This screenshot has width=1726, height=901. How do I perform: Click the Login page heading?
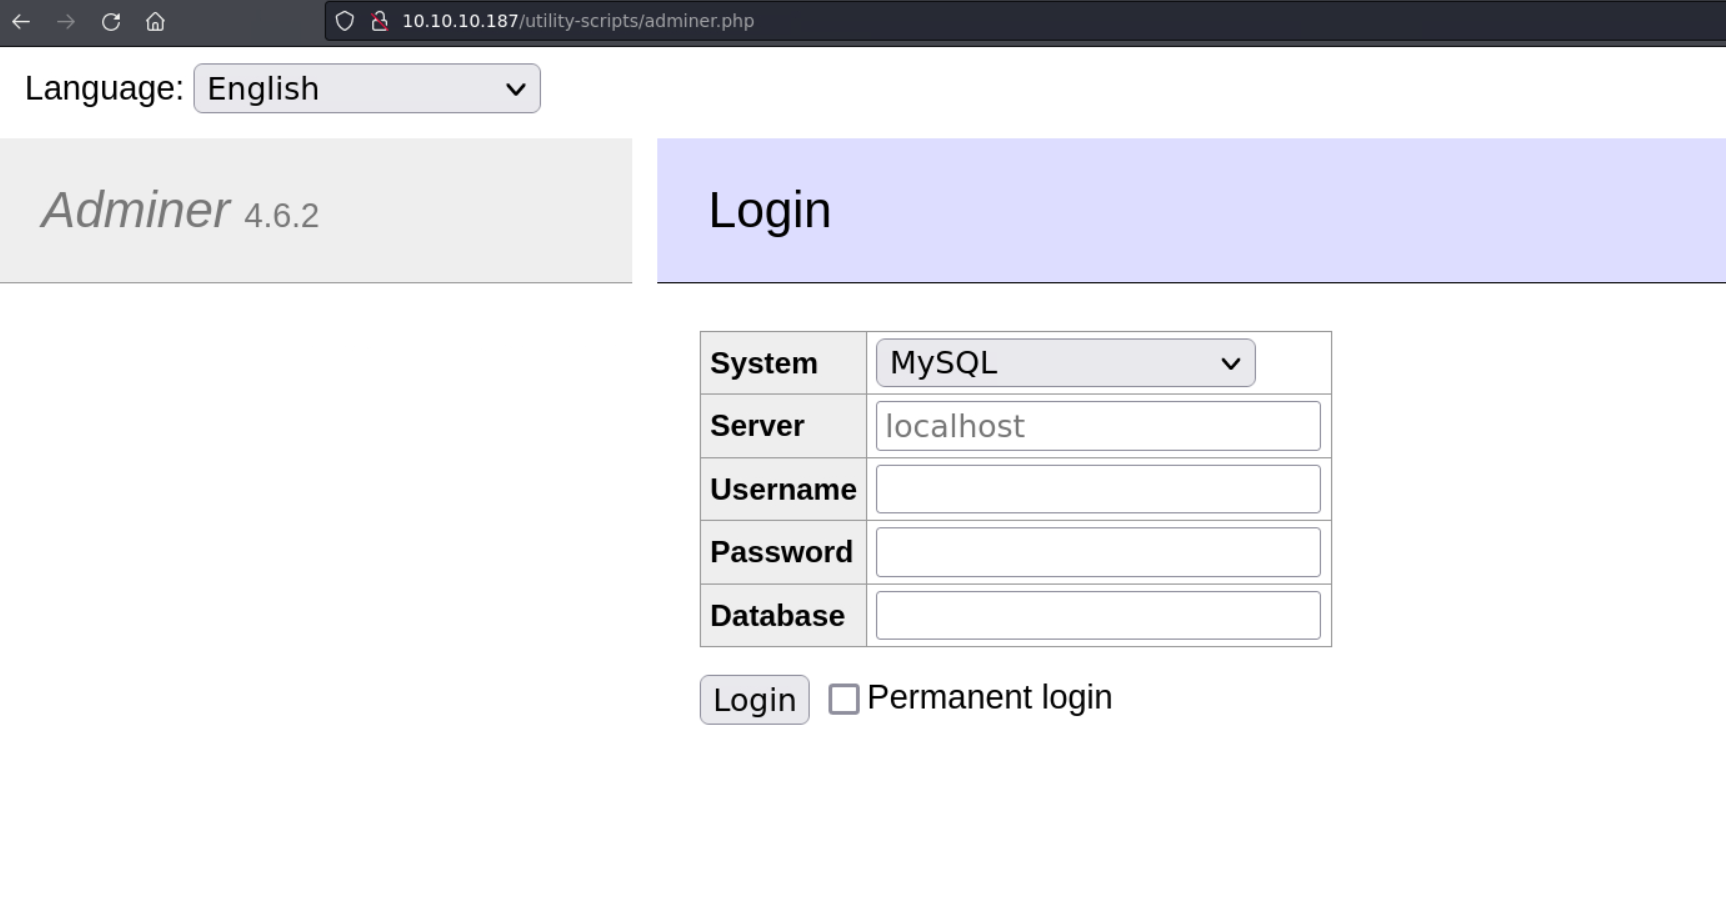pyautogui.click(x=770, y=210)
